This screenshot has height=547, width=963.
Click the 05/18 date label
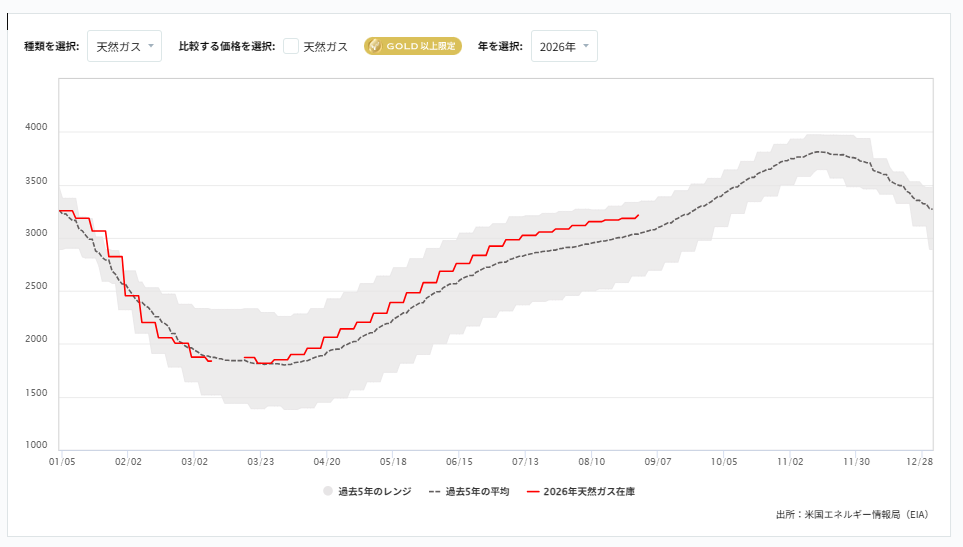393,462
